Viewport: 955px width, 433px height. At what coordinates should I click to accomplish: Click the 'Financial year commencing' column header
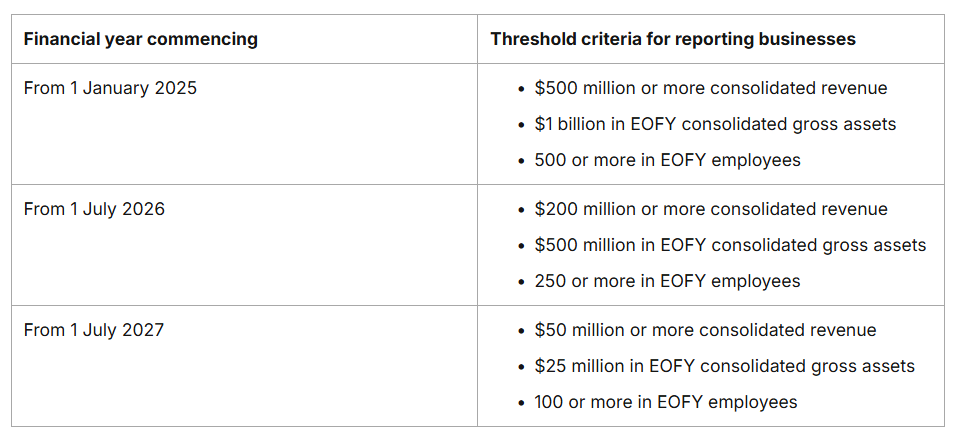coord(140,40)
